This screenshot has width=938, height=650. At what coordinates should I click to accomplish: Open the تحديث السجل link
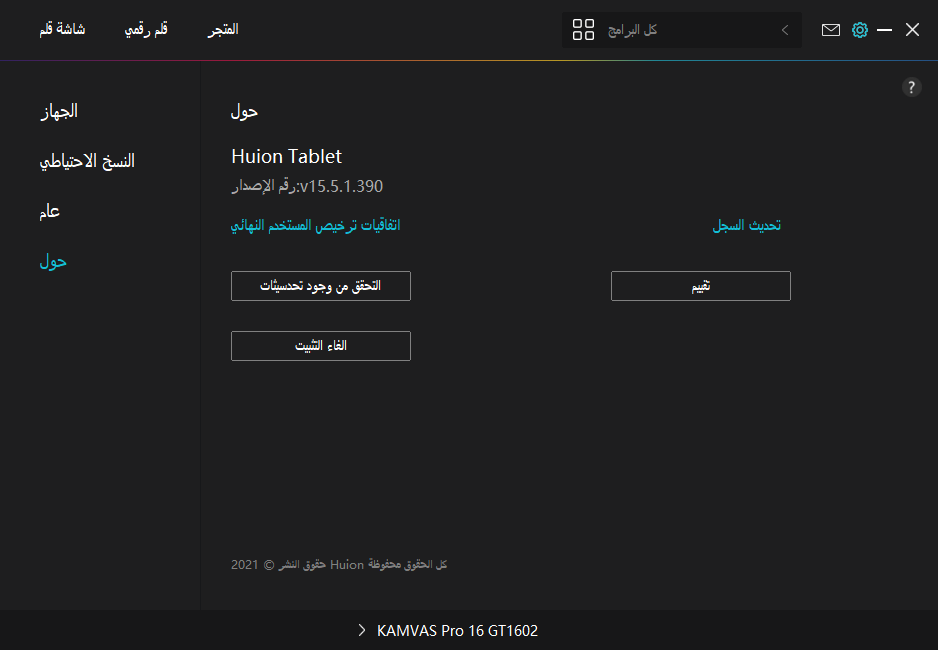coord(747,225)
